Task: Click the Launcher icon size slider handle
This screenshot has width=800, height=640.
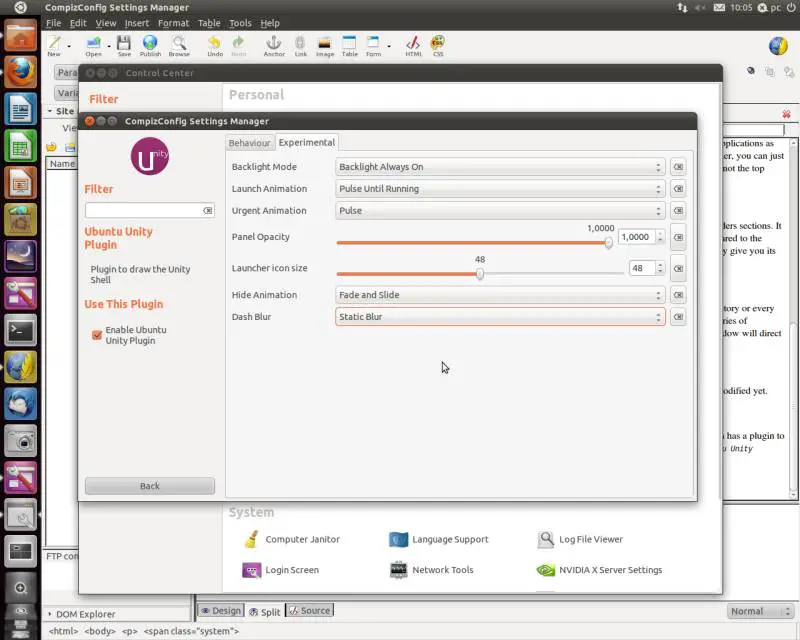Action: coord(480,274)
